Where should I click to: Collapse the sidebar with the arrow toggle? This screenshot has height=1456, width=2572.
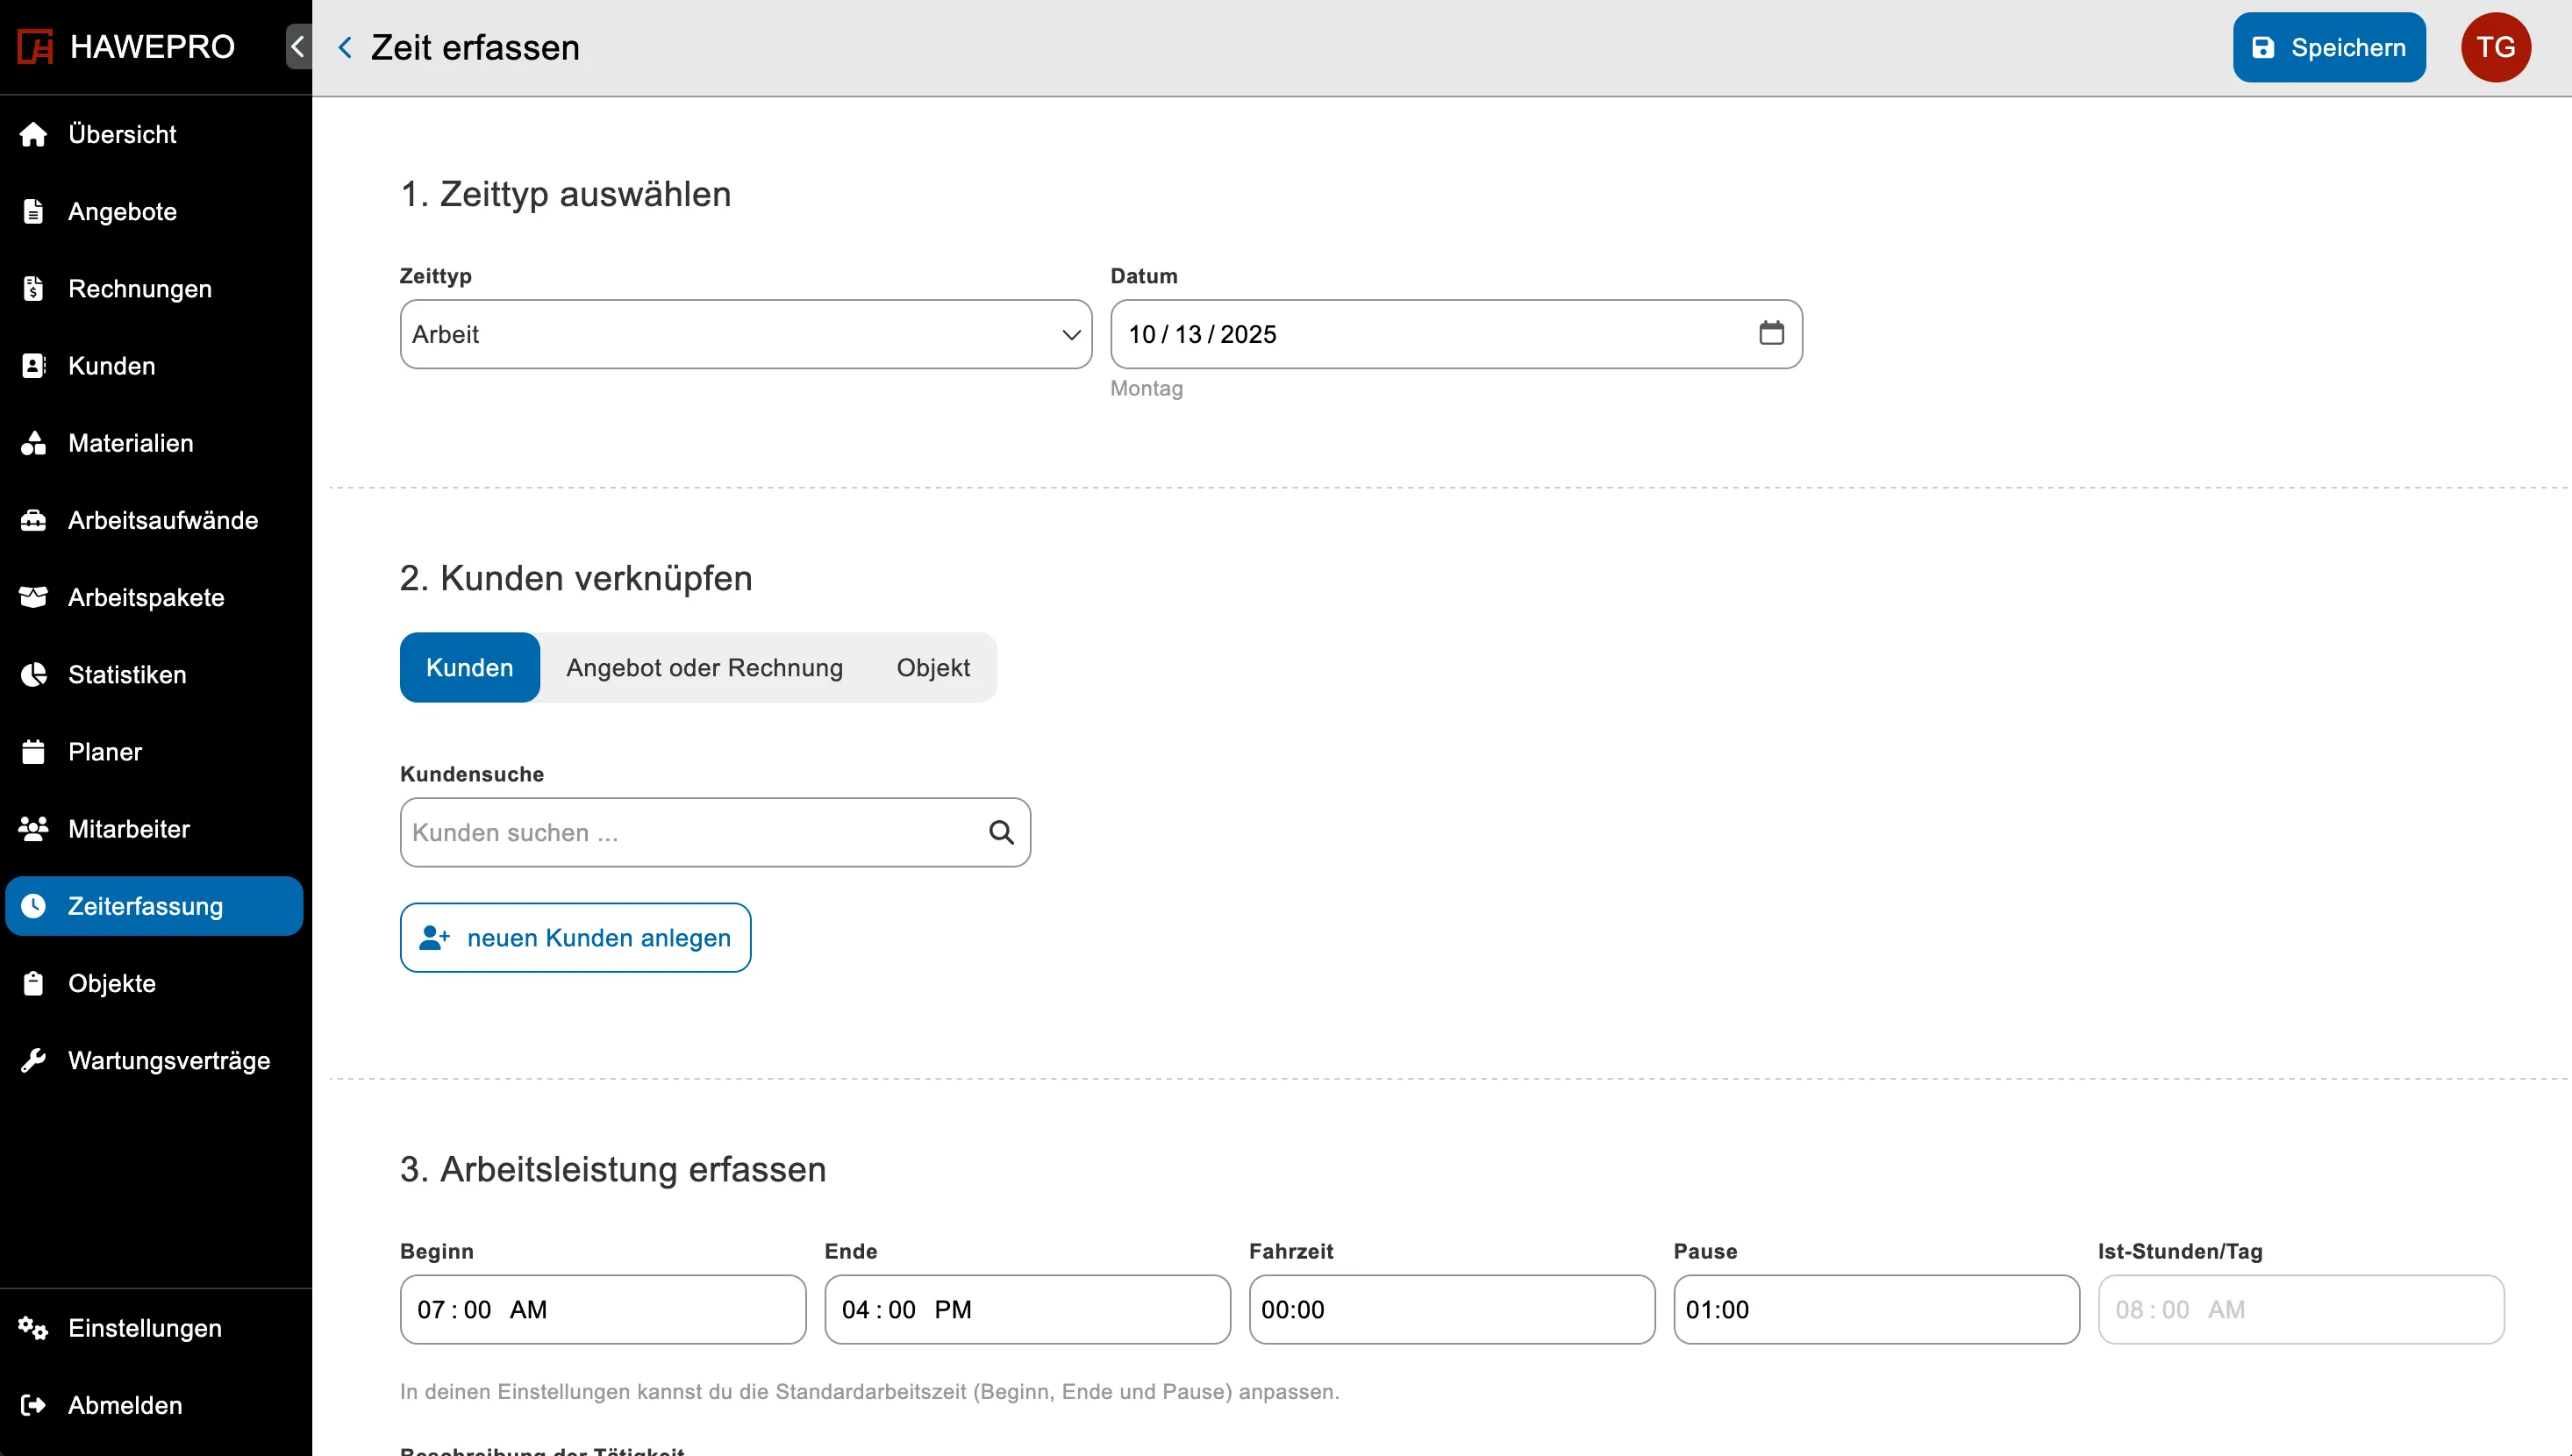tap(298, 47)
